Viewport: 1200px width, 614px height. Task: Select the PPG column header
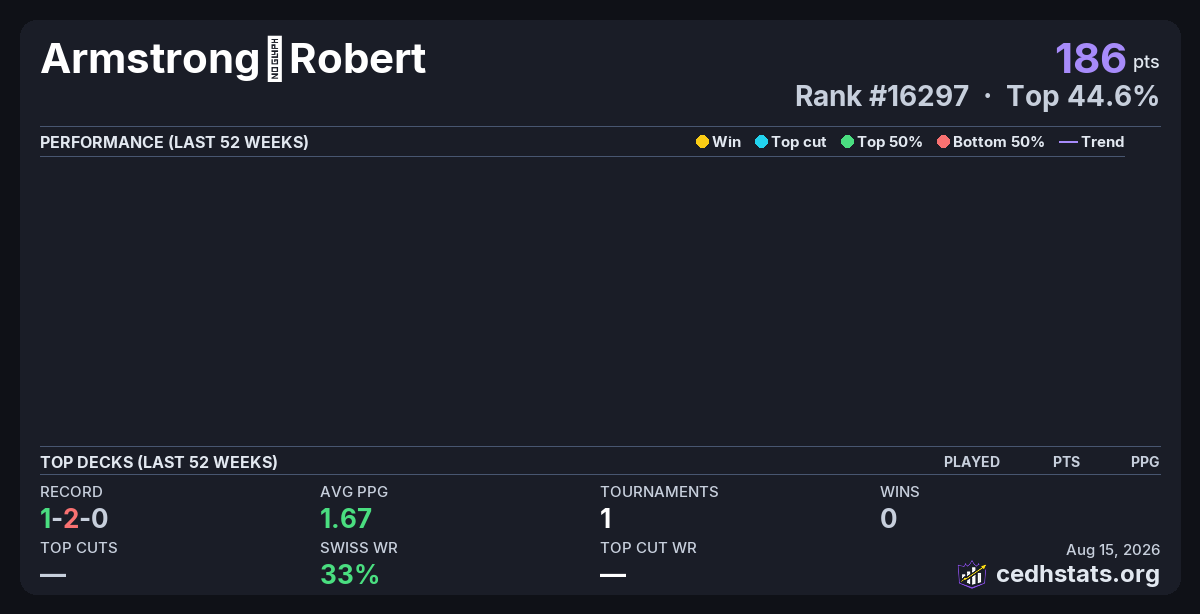(x=1145, y=462)
